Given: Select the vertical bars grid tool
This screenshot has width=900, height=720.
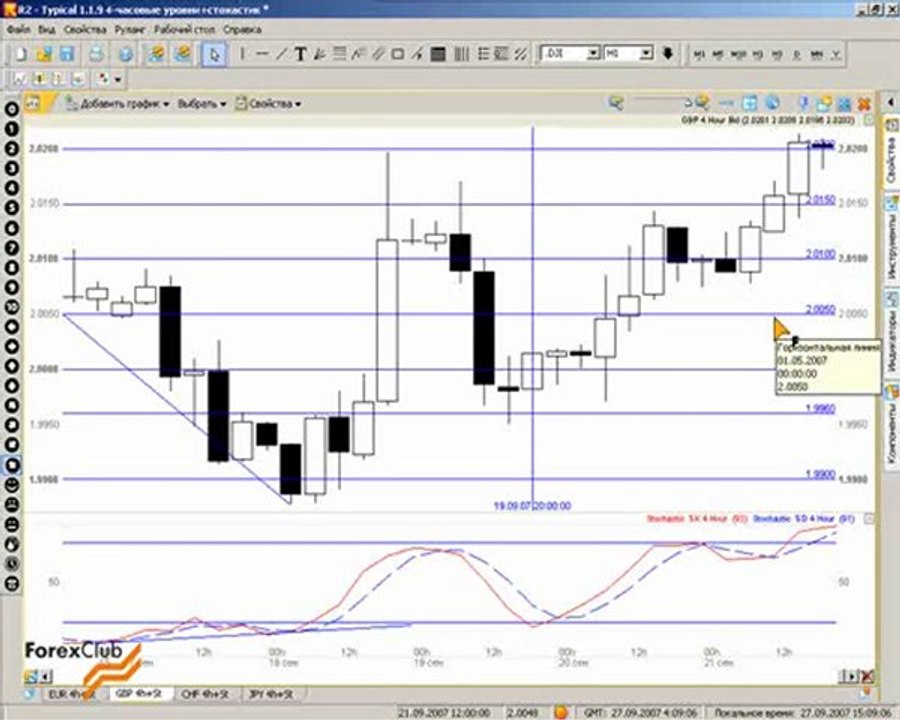Looking at the screenshot, I should coord(461,54).
